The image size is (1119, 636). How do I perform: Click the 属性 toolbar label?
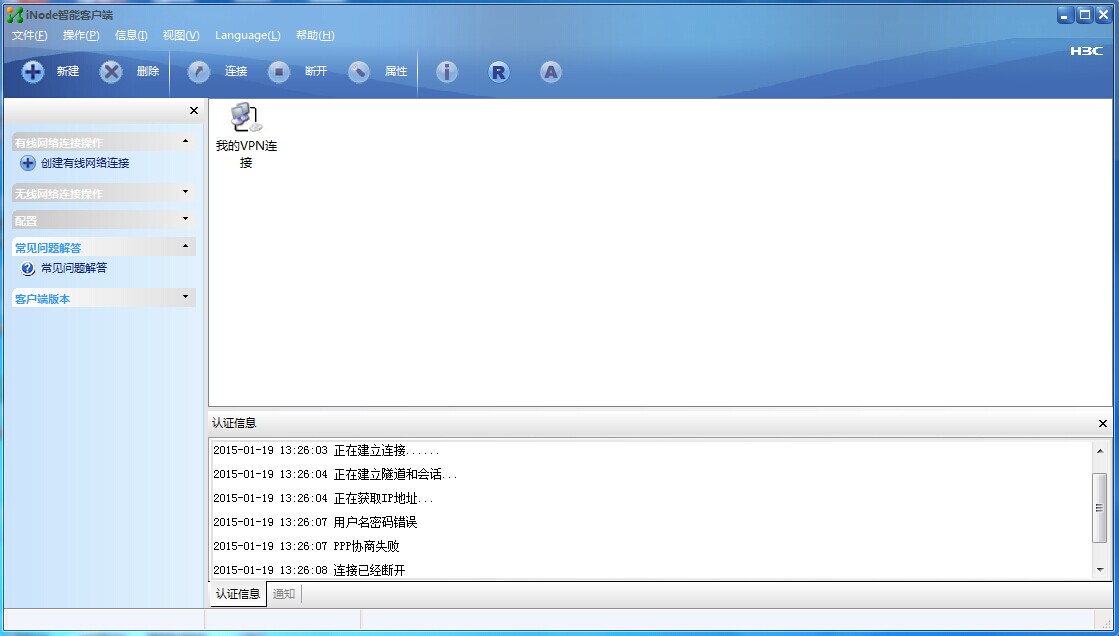coord(396,71)
